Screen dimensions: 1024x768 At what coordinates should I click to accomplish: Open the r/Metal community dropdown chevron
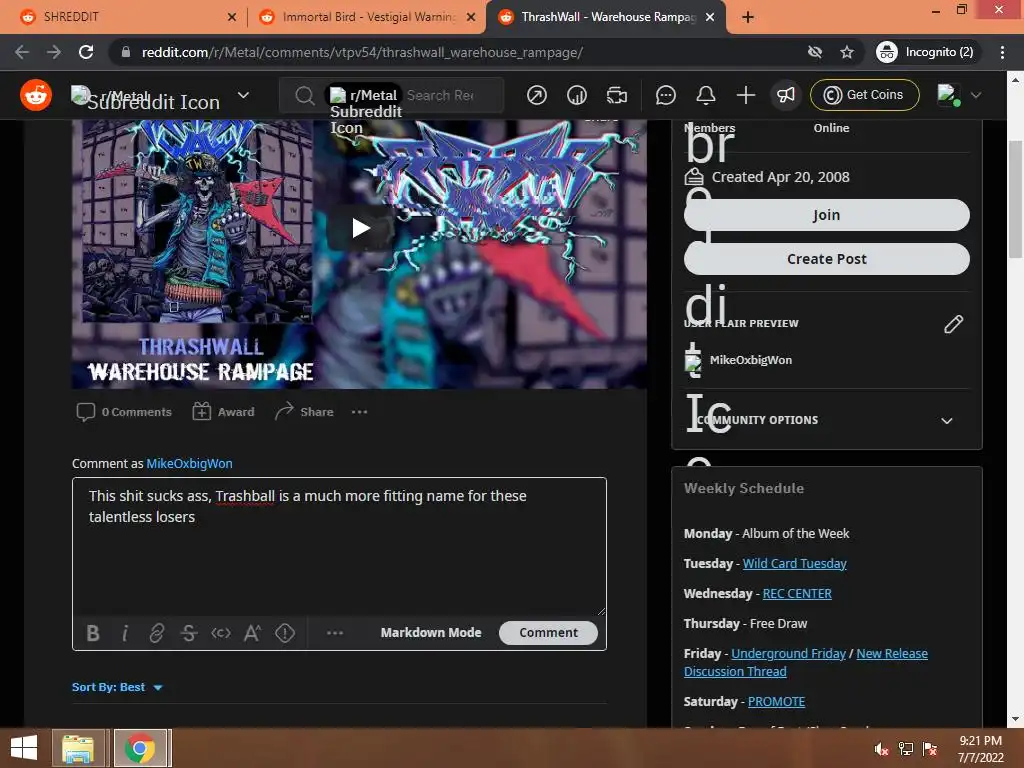(x=243, y=95)
